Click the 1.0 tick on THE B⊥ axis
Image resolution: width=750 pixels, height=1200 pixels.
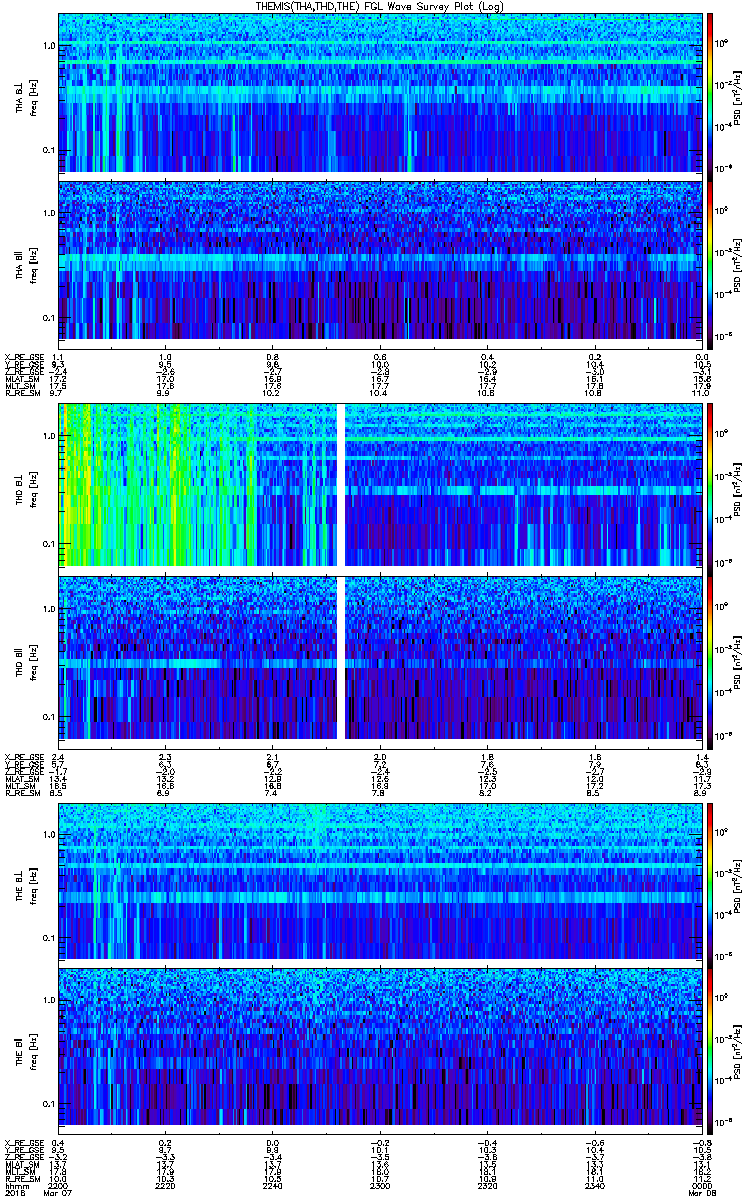tap(49, 833)
